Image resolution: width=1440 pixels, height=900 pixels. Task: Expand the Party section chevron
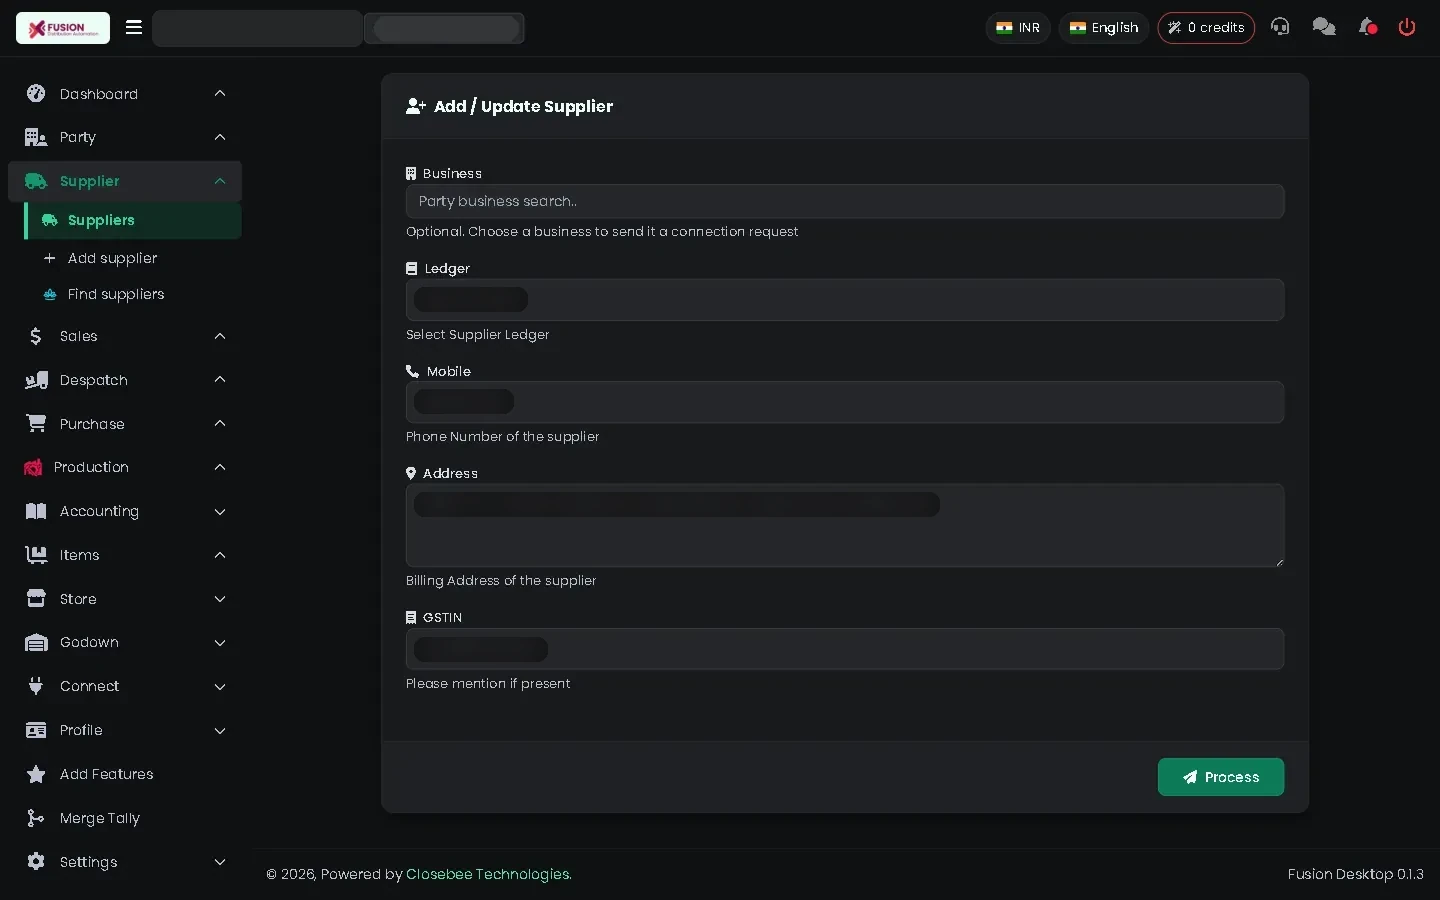220,137
